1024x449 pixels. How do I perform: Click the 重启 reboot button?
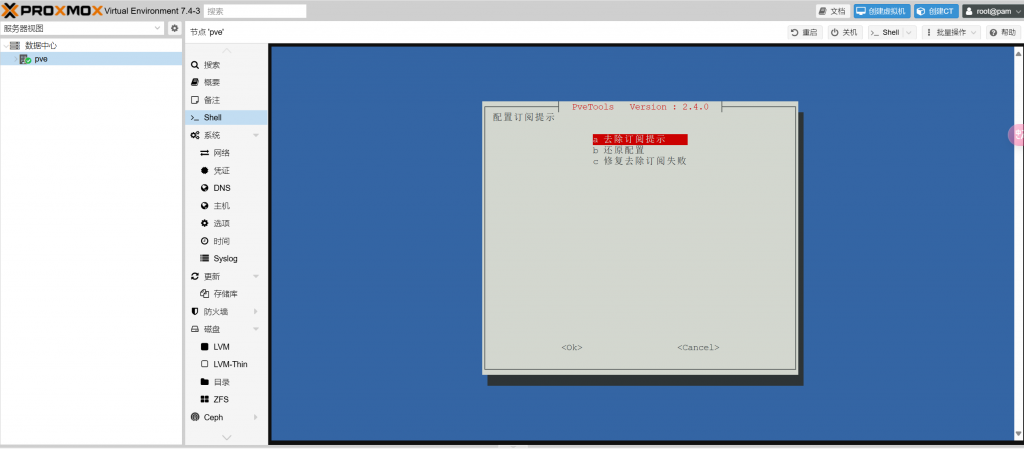point(804,32)
